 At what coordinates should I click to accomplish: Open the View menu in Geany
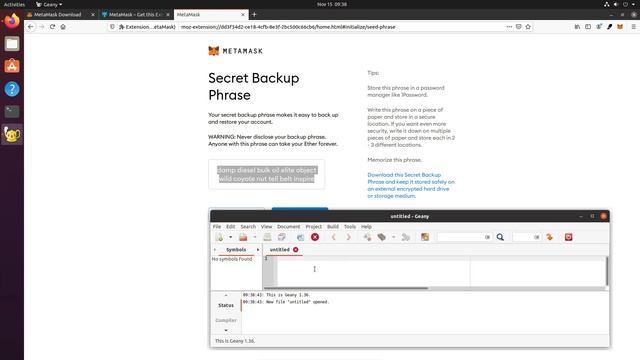pyautogui.click(x=267, y=227)
